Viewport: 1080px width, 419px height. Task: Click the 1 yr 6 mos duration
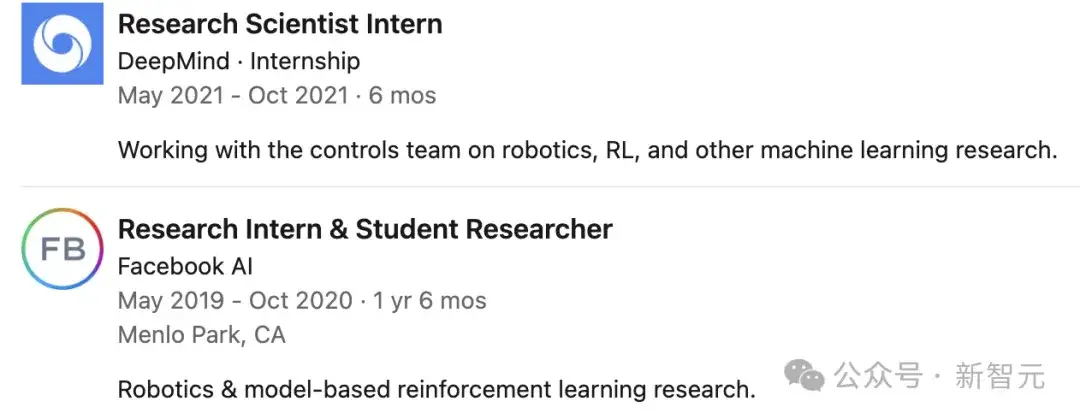(x=430, y=300)
